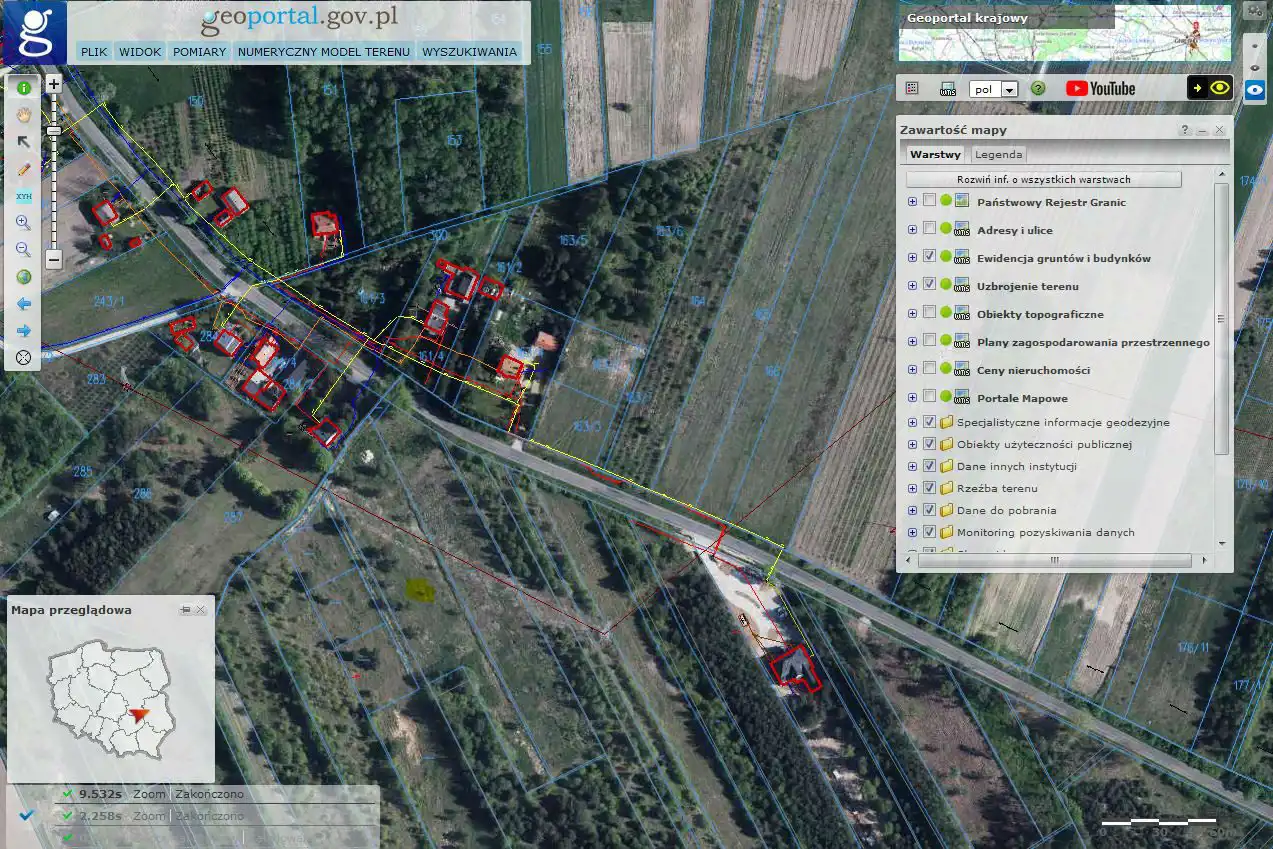Image resolution: width=1273 pixels, height=849 pixels.
Task: Show full extent with the globe icon
Action: click(23, 277)
